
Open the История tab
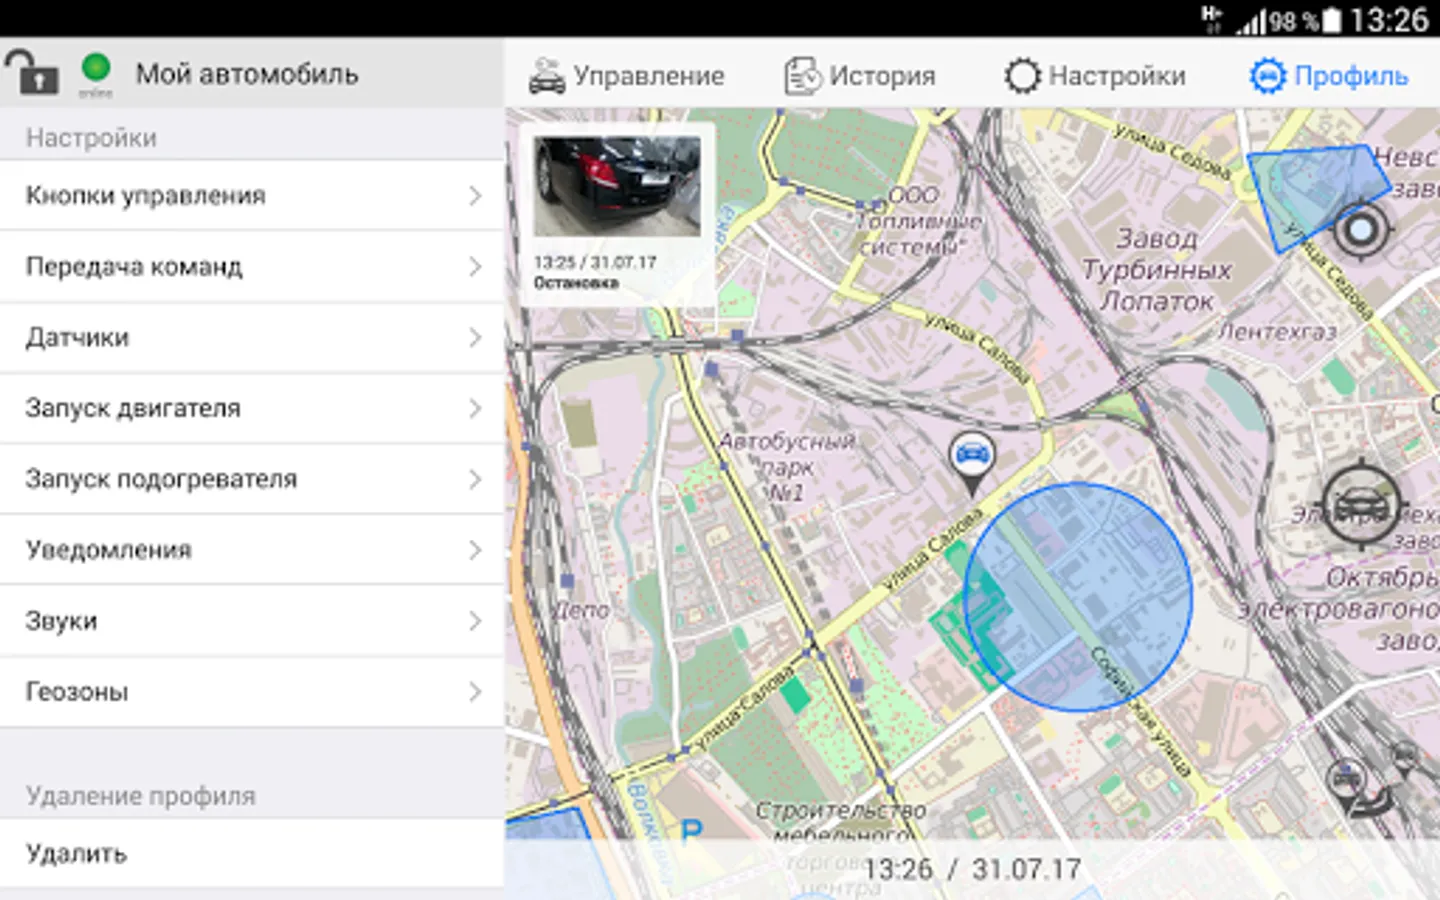[859, 75]
